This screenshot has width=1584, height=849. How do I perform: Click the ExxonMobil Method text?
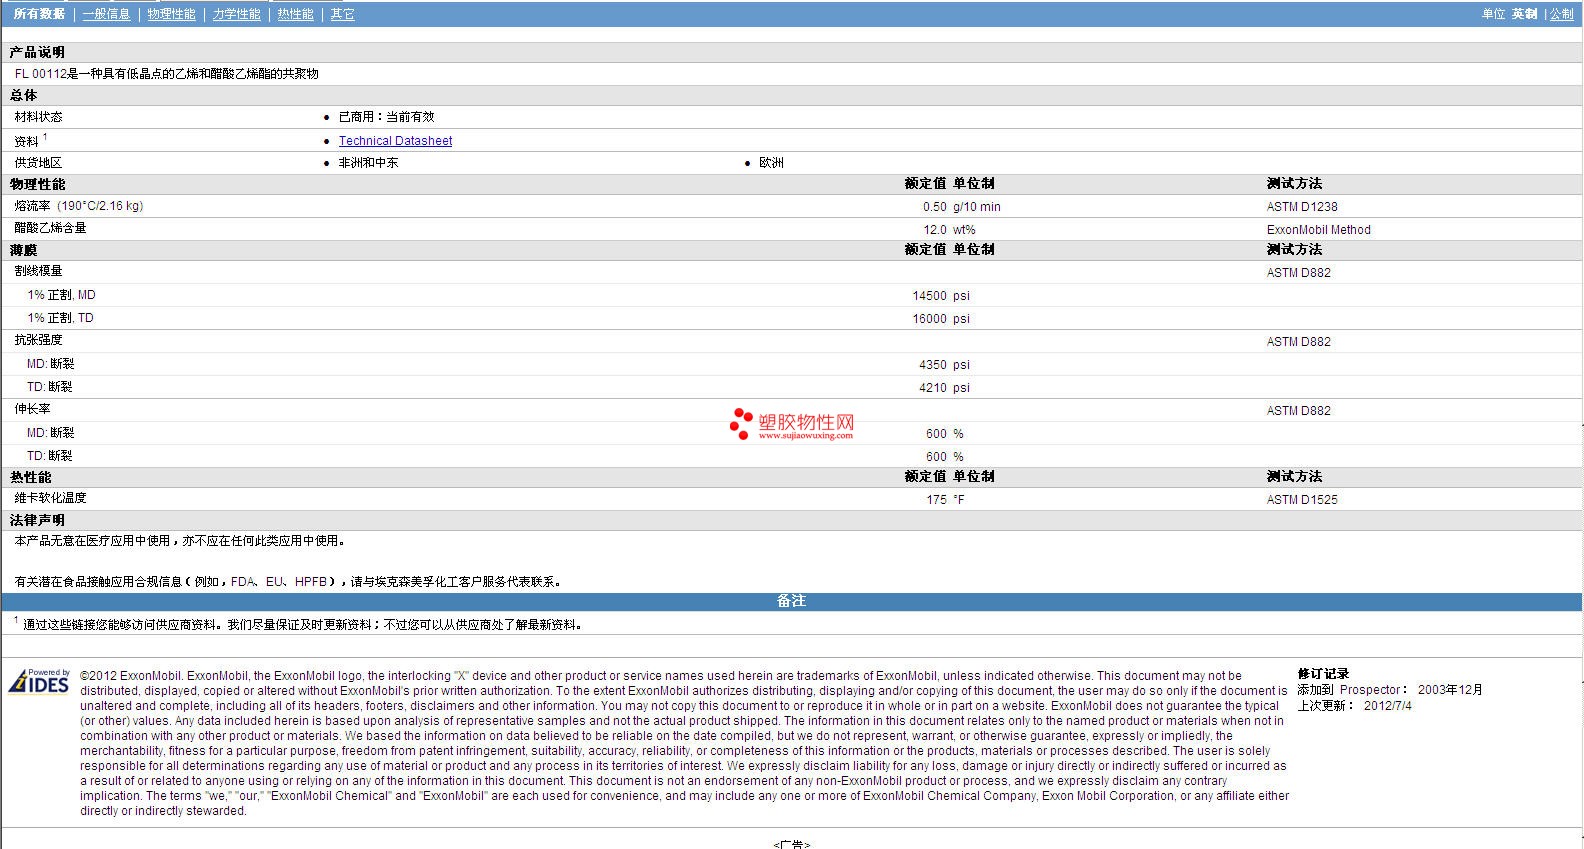(1318, 230)
